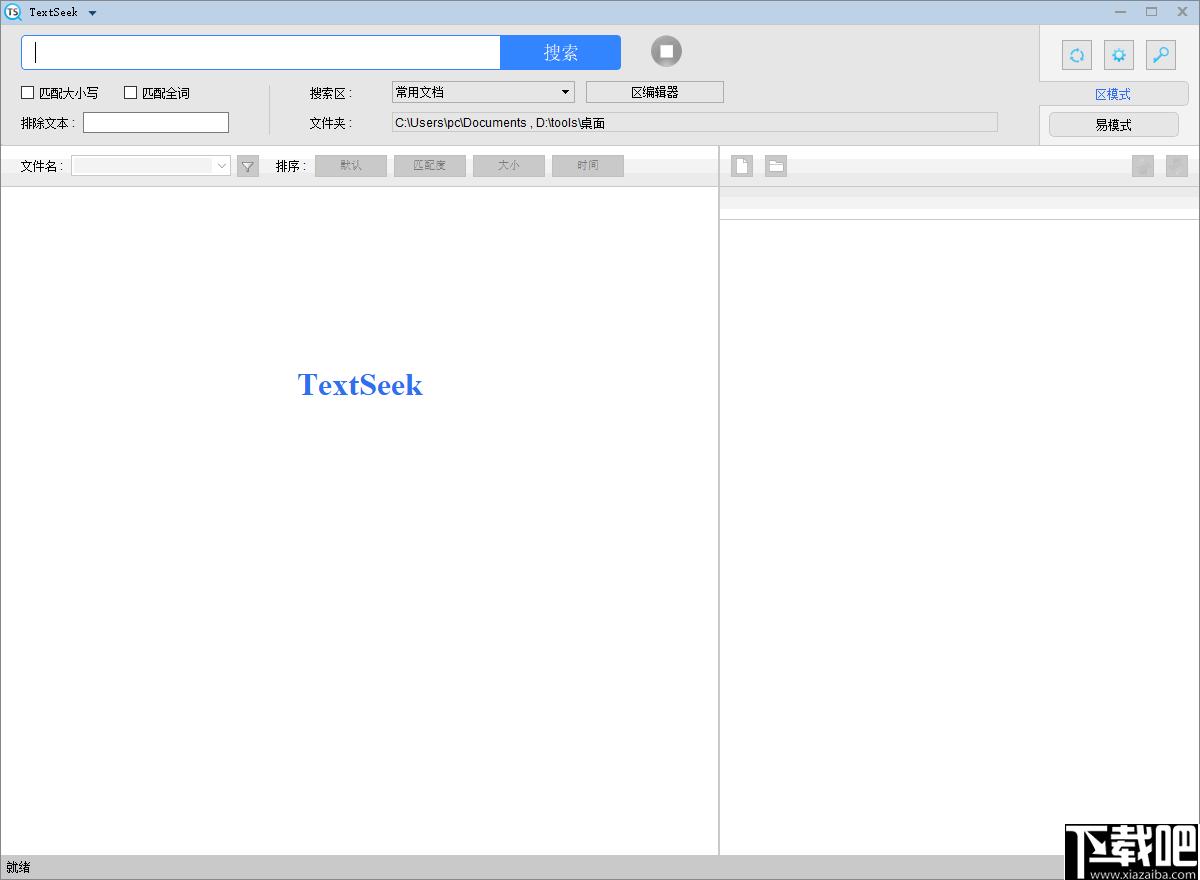1200x880 pixels.
Task: Click the 就绪 status bar text
Action: tap(18, 867)
